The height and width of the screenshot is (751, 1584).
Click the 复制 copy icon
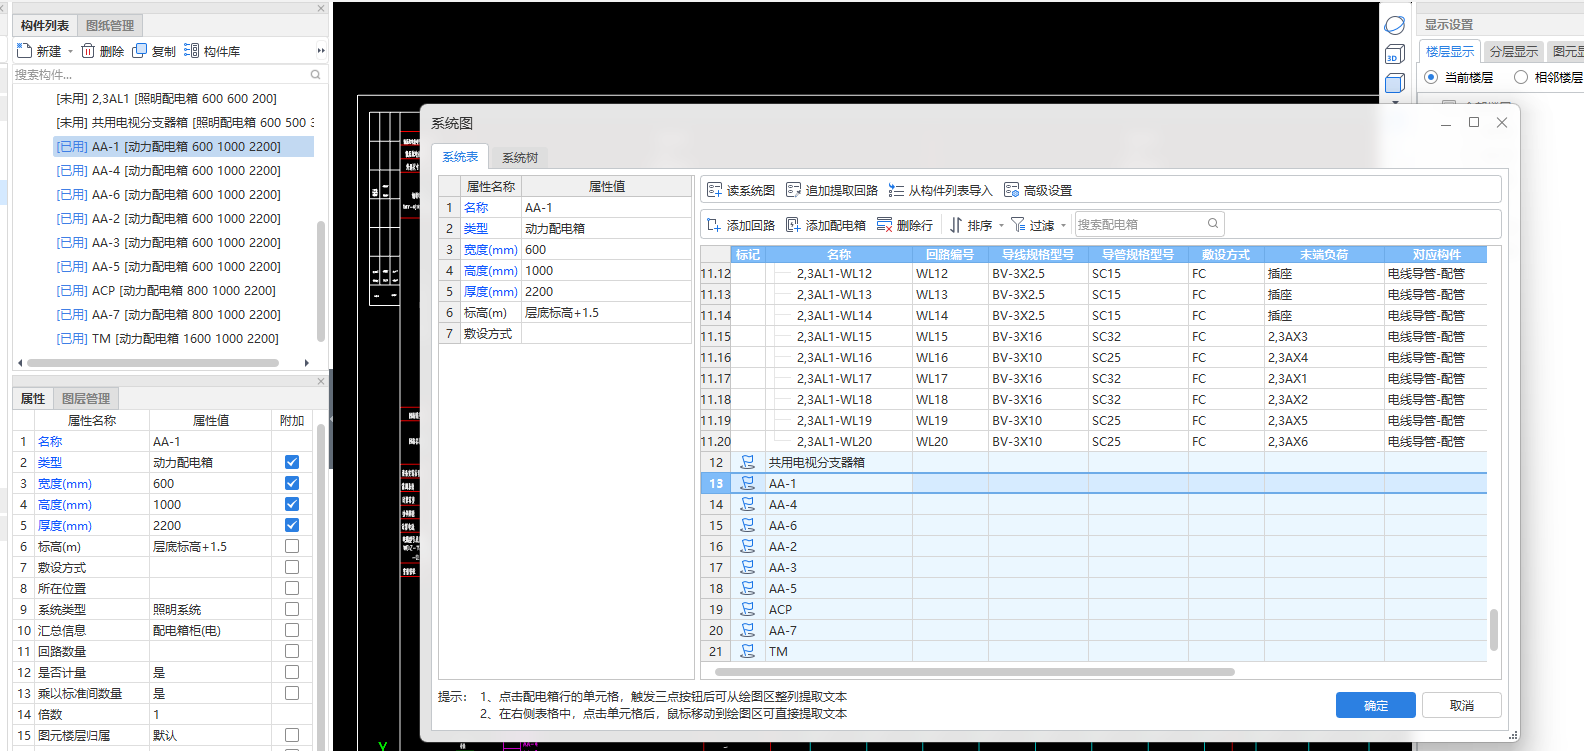(x=139, y=51)
